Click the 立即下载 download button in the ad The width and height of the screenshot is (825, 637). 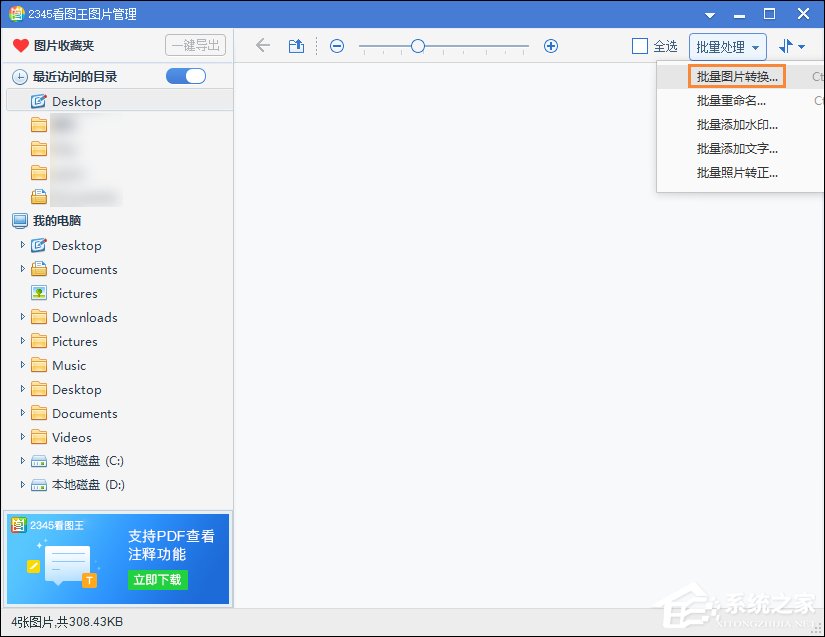157,579
